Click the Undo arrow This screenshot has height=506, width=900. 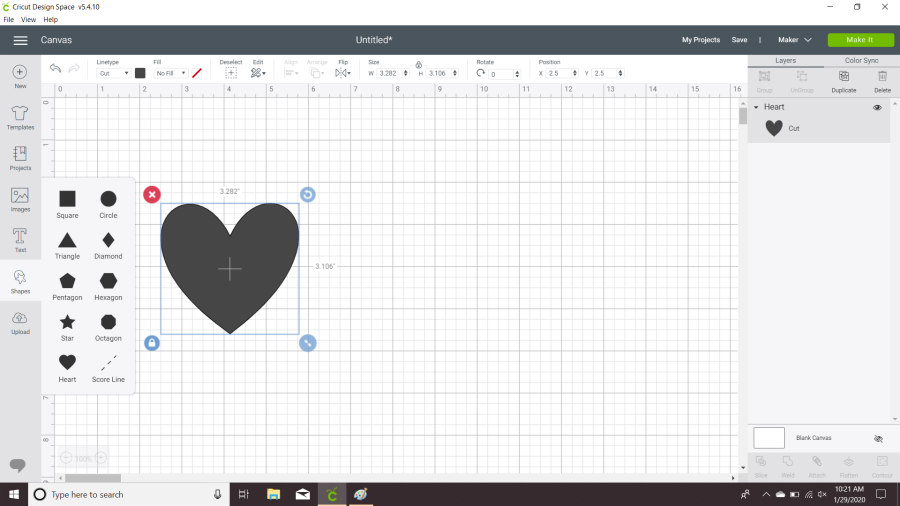coord(56,68)
